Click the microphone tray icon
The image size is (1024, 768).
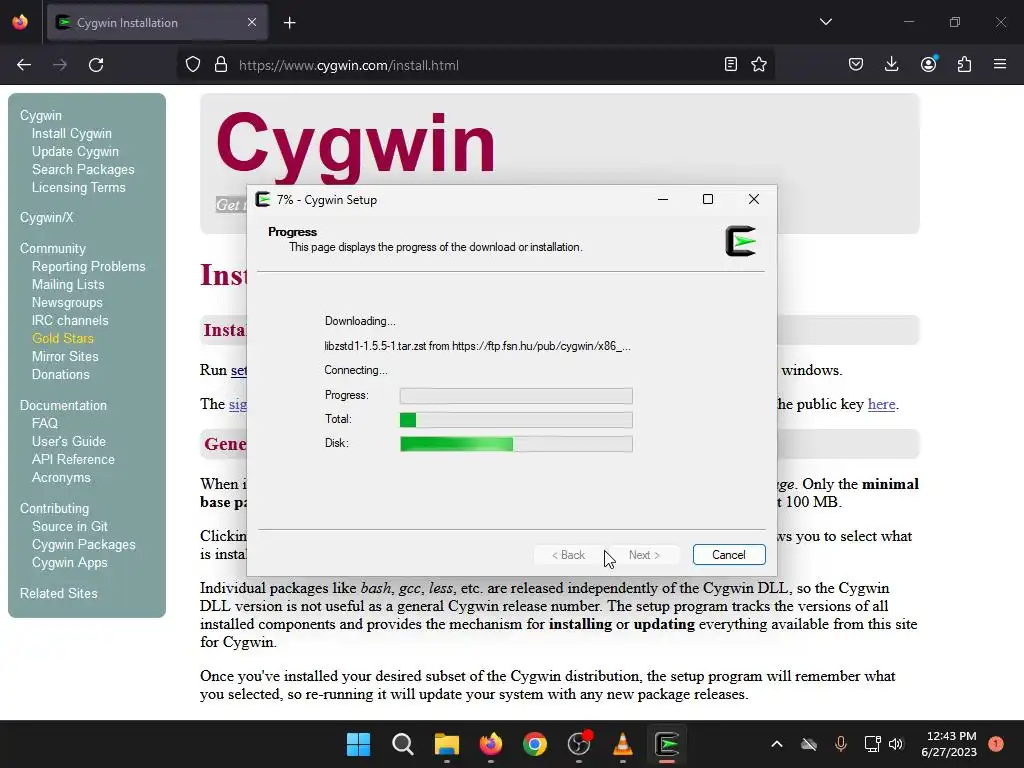tap(840, 744)
